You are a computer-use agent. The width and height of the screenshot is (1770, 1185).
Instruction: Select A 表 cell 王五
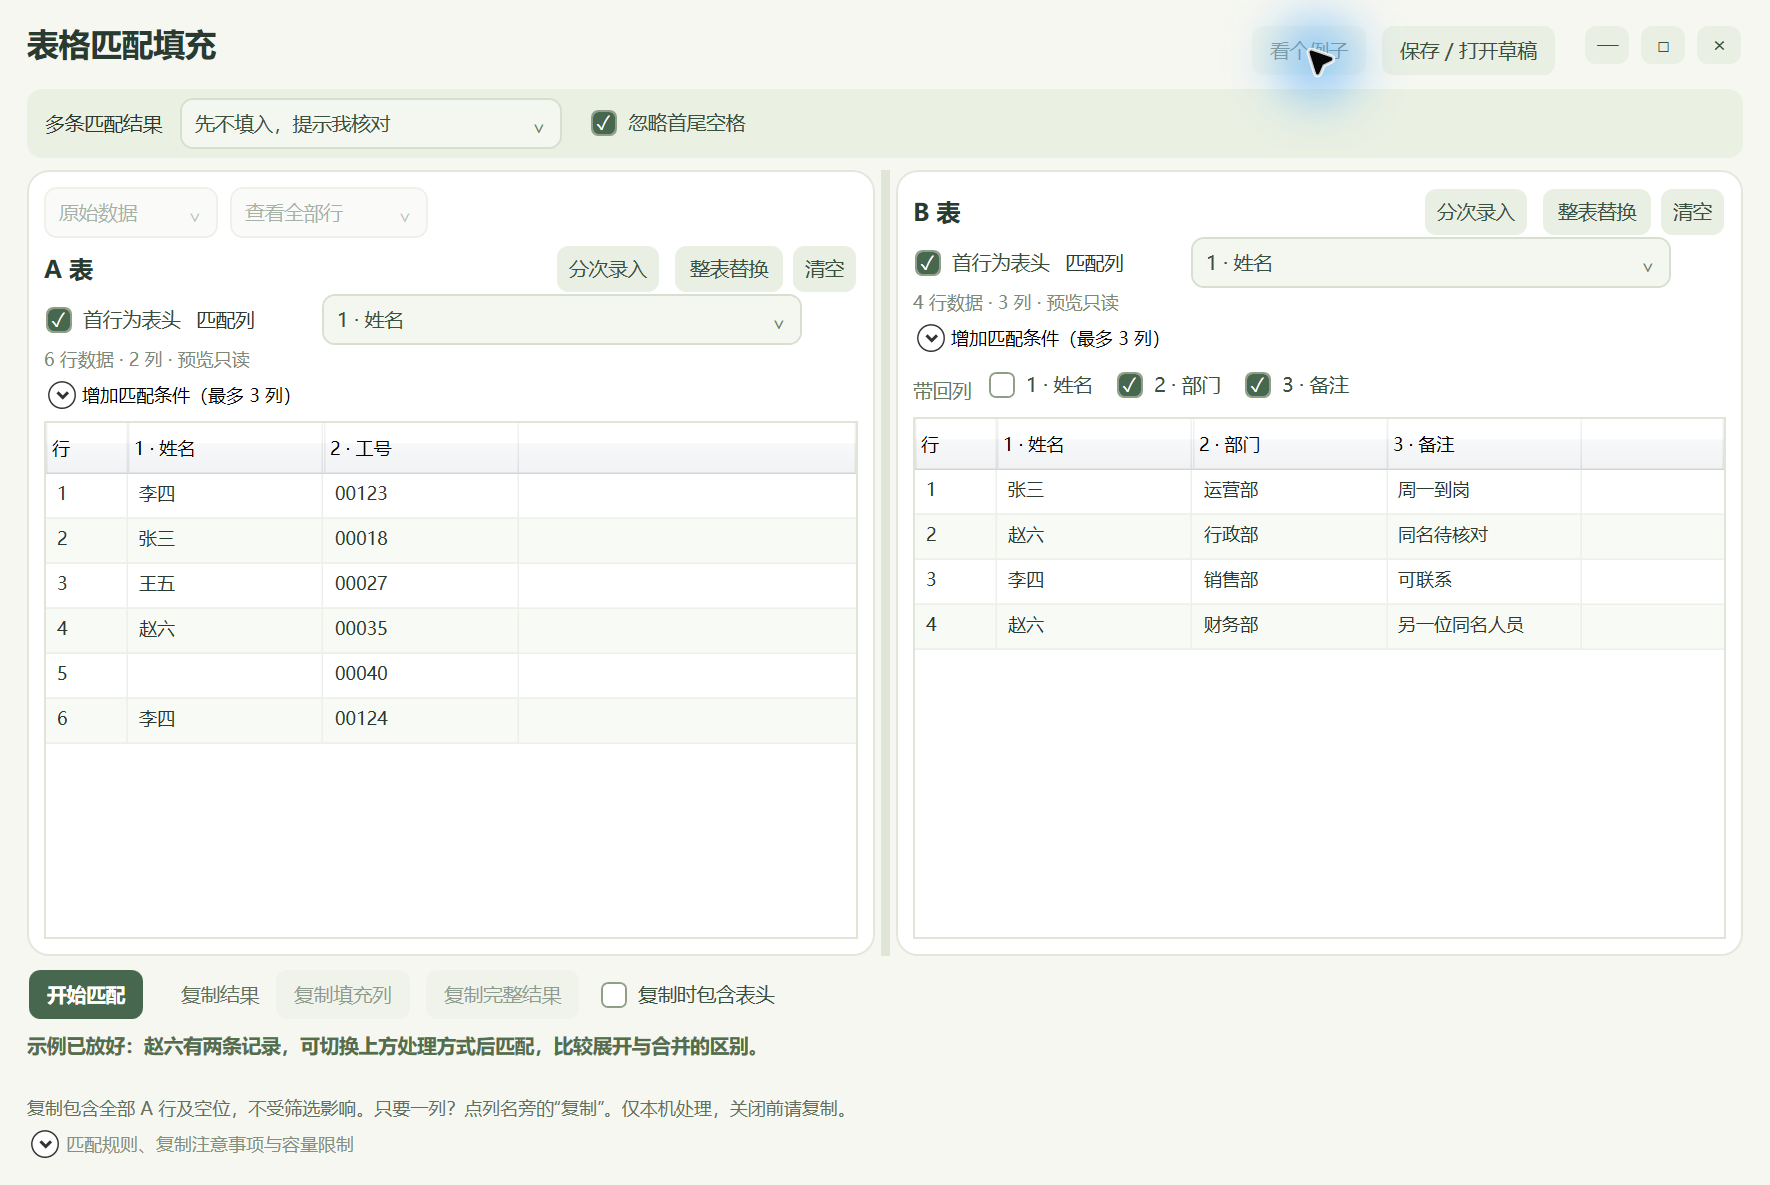[224, 584]
